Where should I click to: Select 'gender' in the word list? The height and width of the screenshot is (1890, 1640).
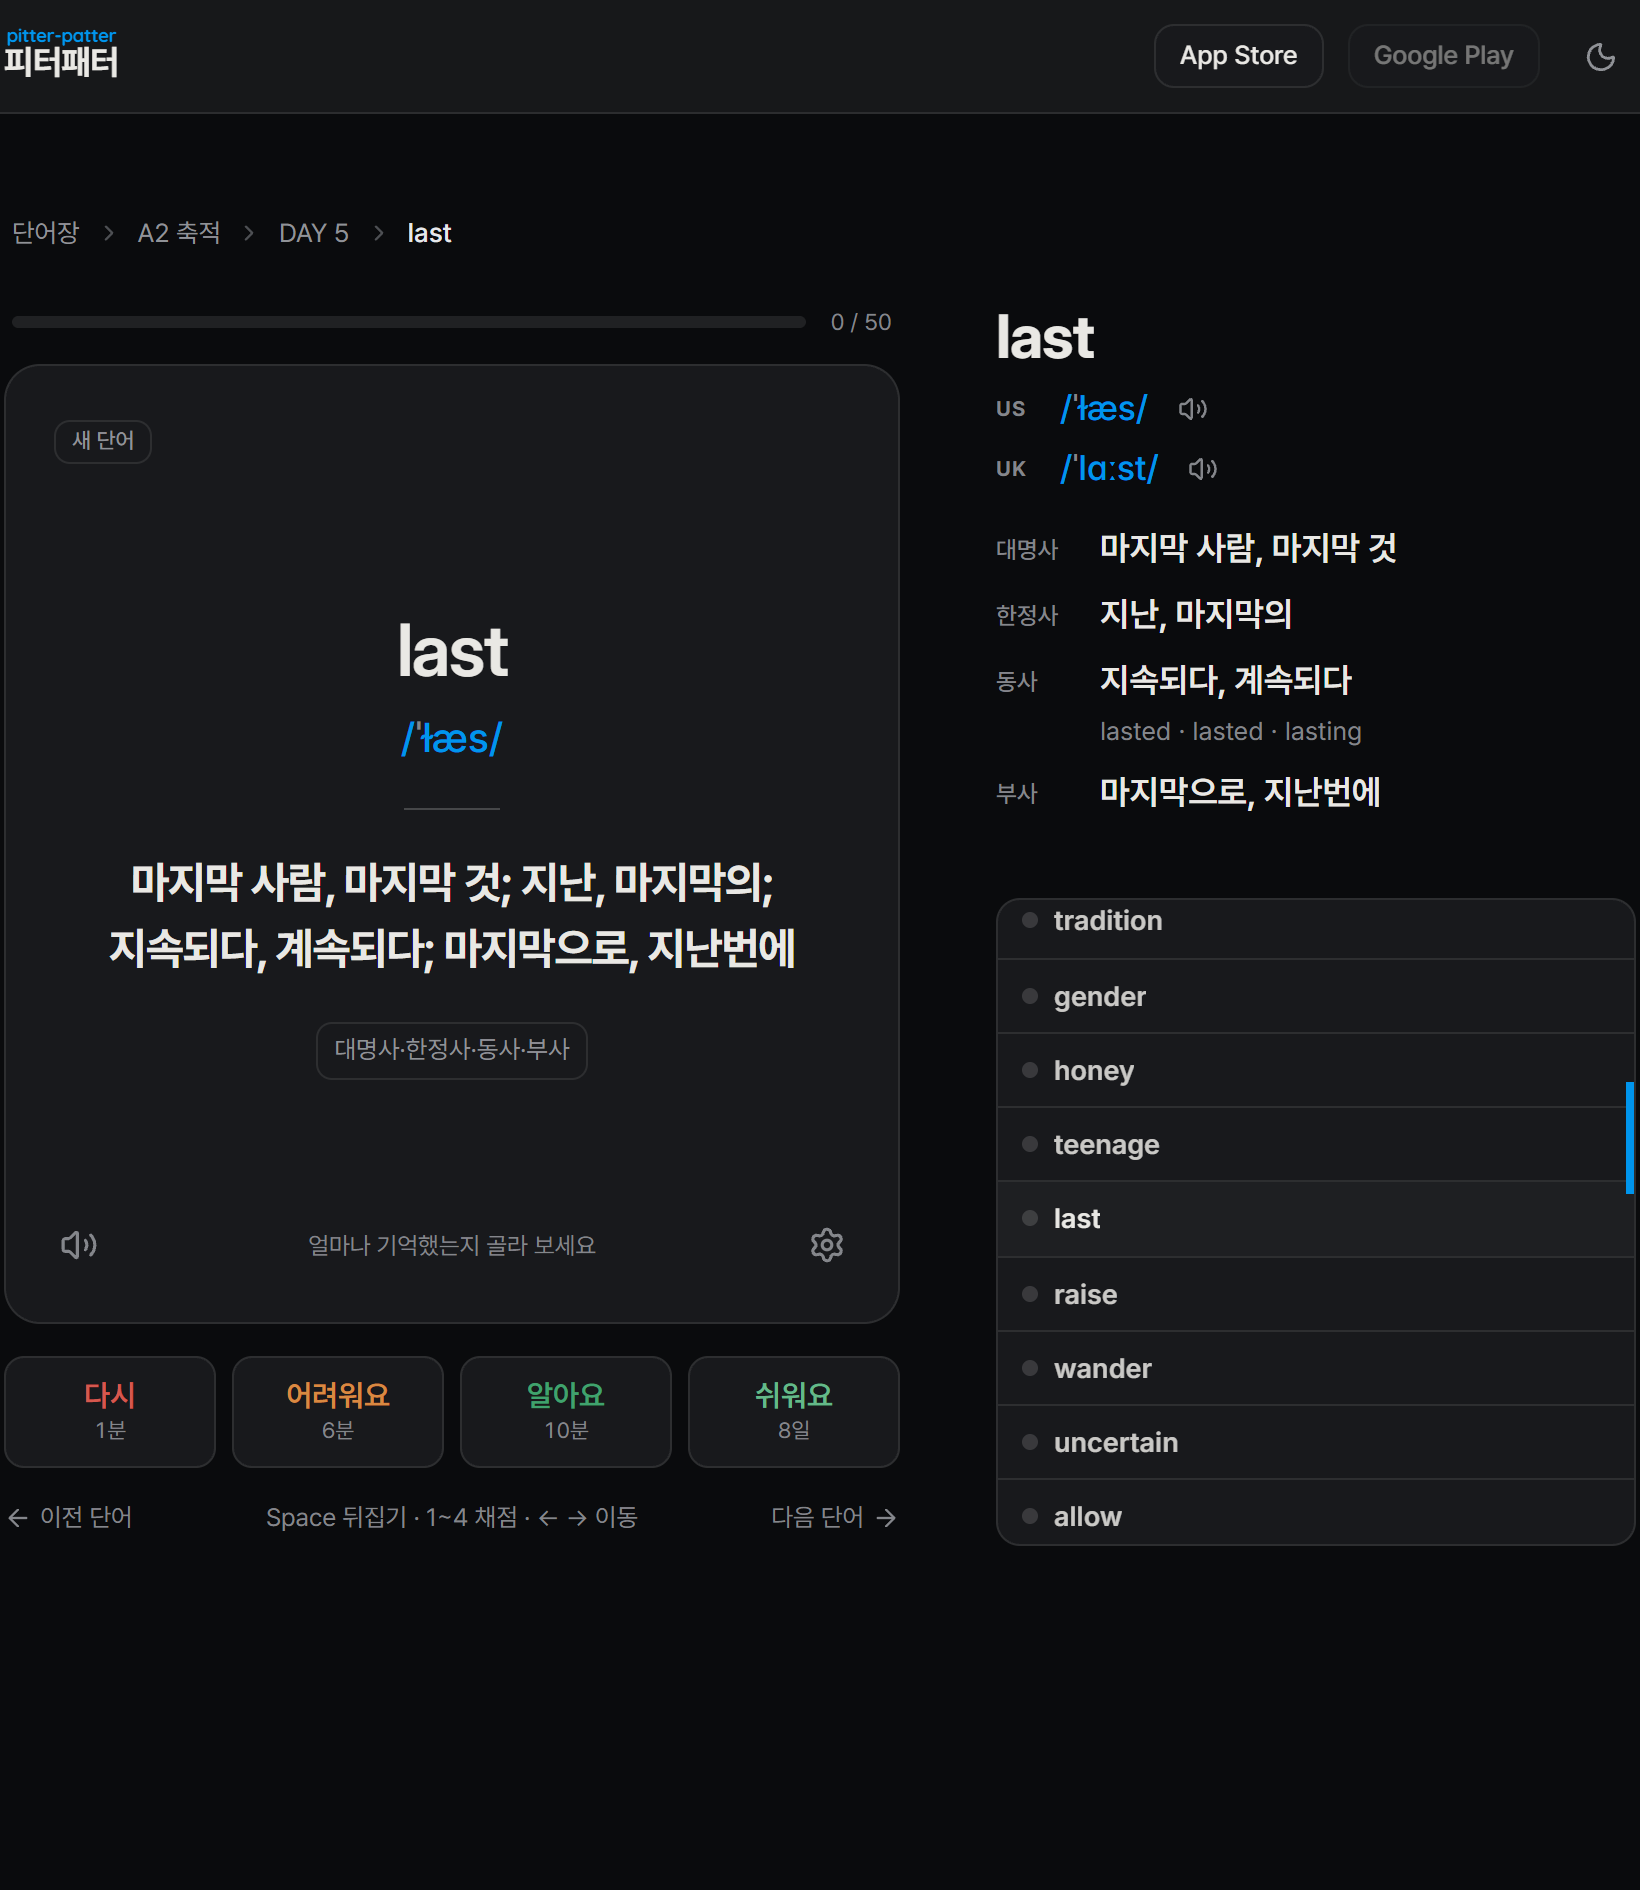click(1315, 996)
